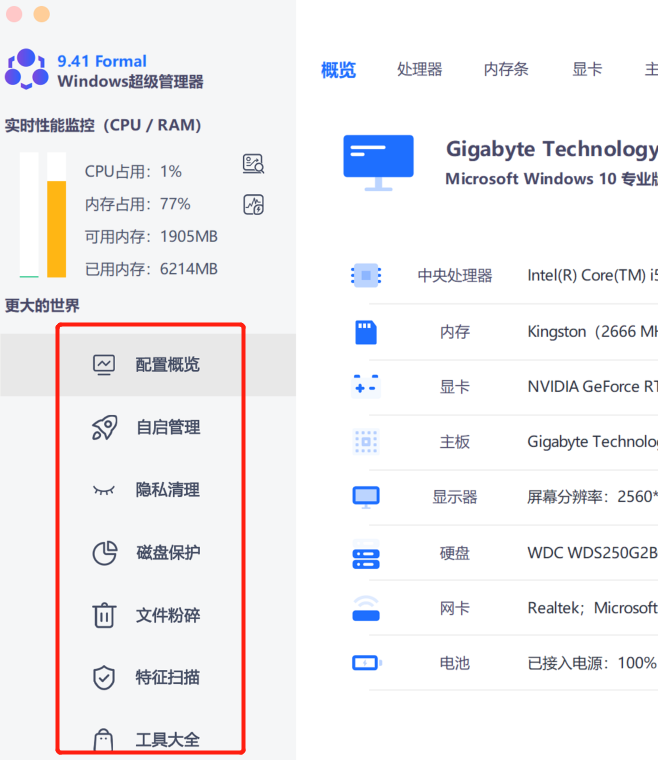Click the yellow minimize dot at top left
The image size is (658, 760).
41,14
